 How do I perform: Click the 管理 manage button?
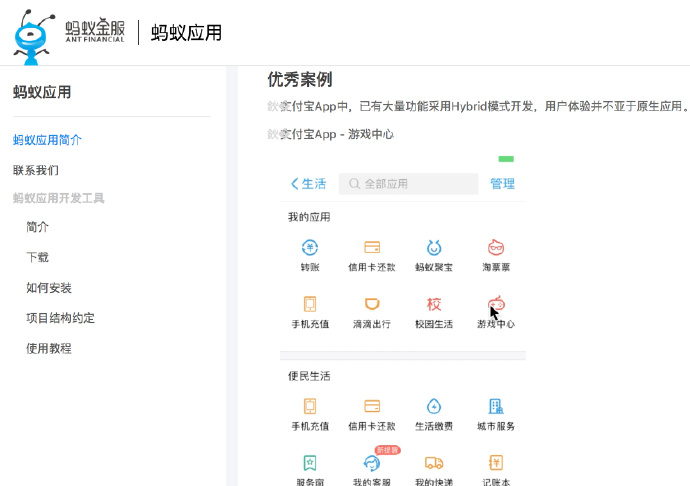pyautogui.click(x=503, y=184)
